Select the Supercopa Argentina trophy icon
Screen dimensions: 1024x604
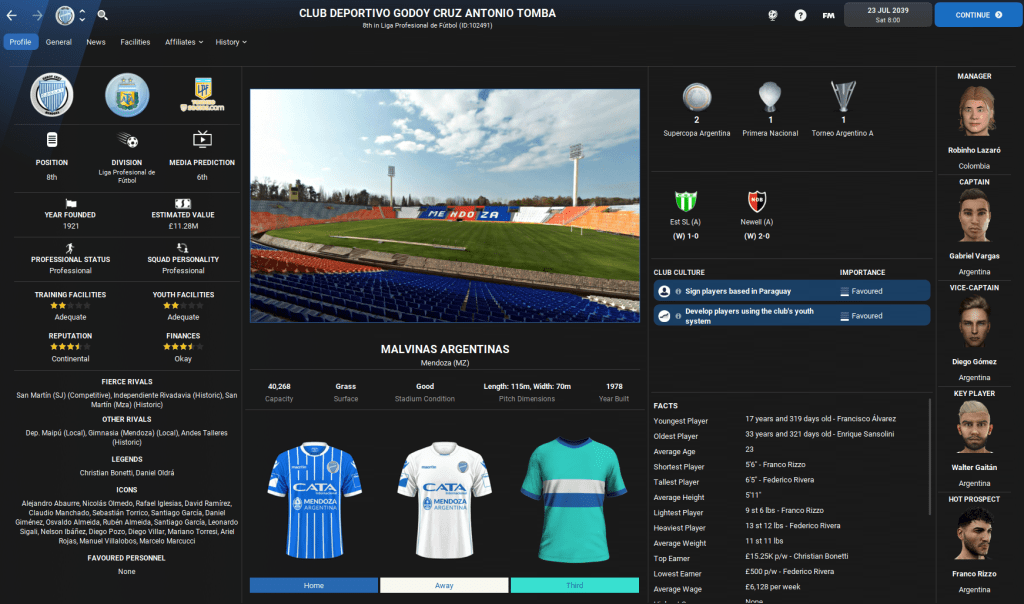[x=696, y=99]
